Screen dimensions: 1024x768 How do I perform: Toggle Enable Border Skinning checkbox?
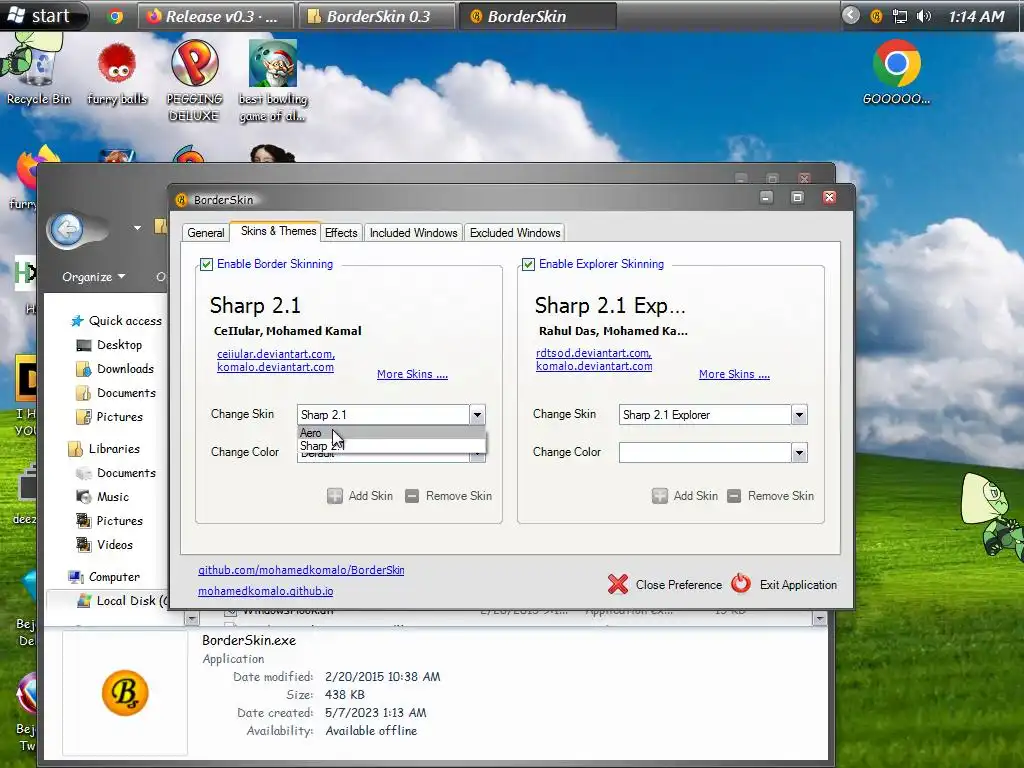click(206, 264)
